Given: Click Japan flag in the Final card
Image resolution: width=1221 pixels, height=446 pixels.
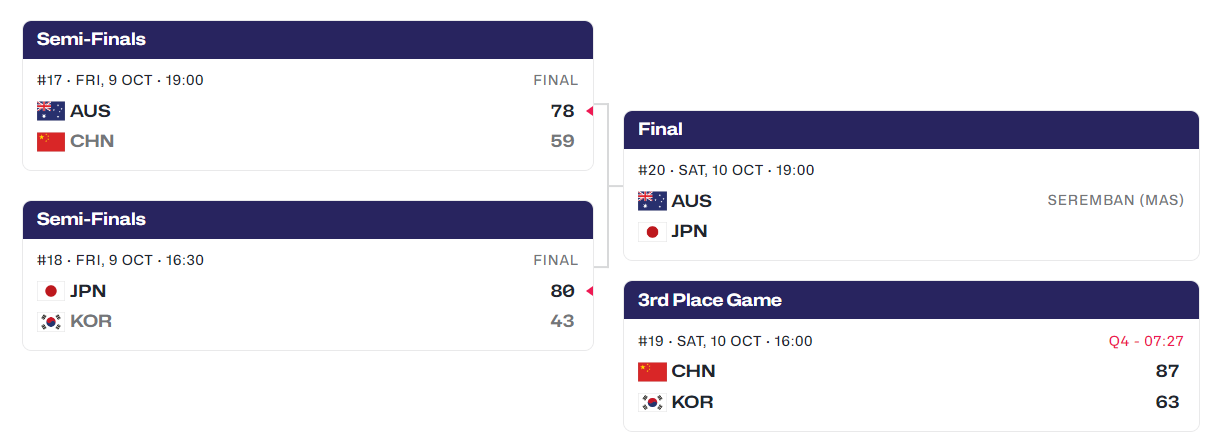Looking at the screenshot, I should [652, 231].
